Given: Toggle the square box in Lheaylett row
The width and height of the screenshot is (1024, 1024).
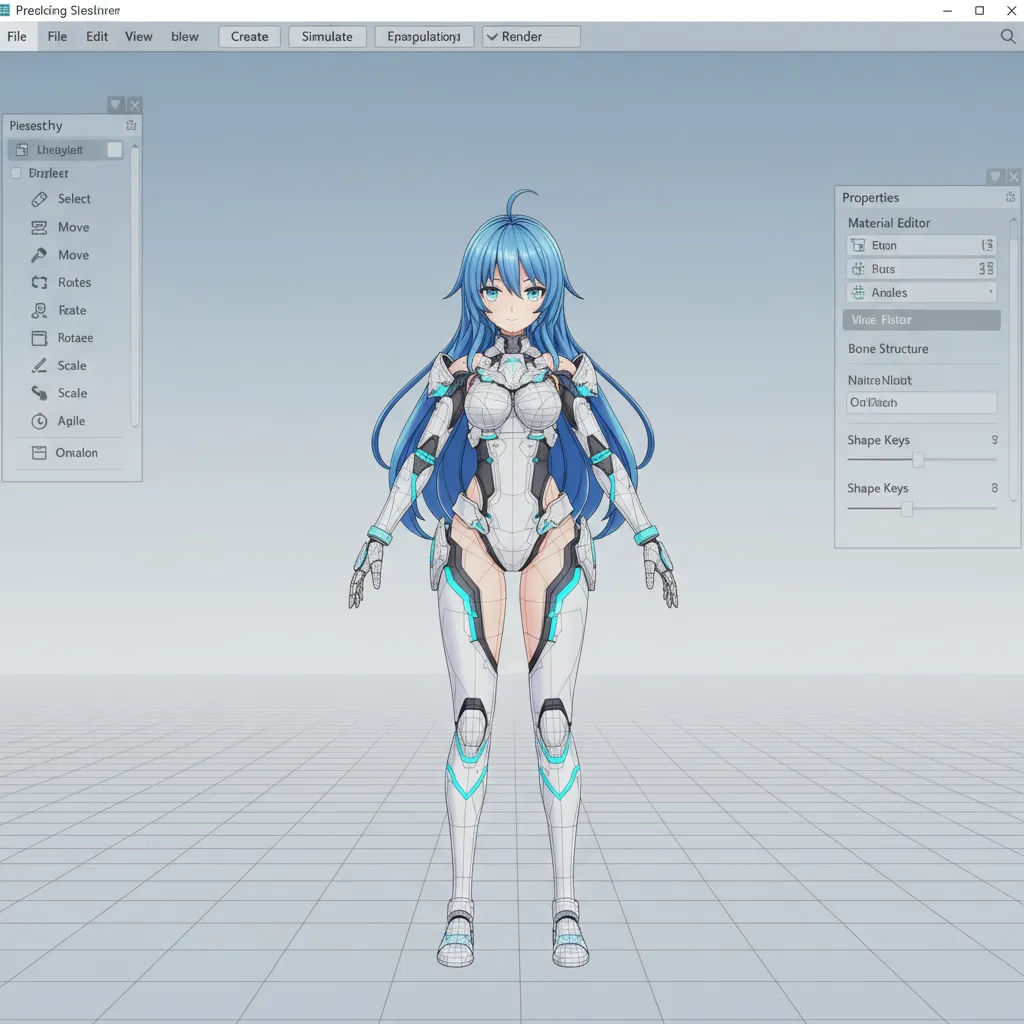Looking at the screenshot, I should coord(114,150).
